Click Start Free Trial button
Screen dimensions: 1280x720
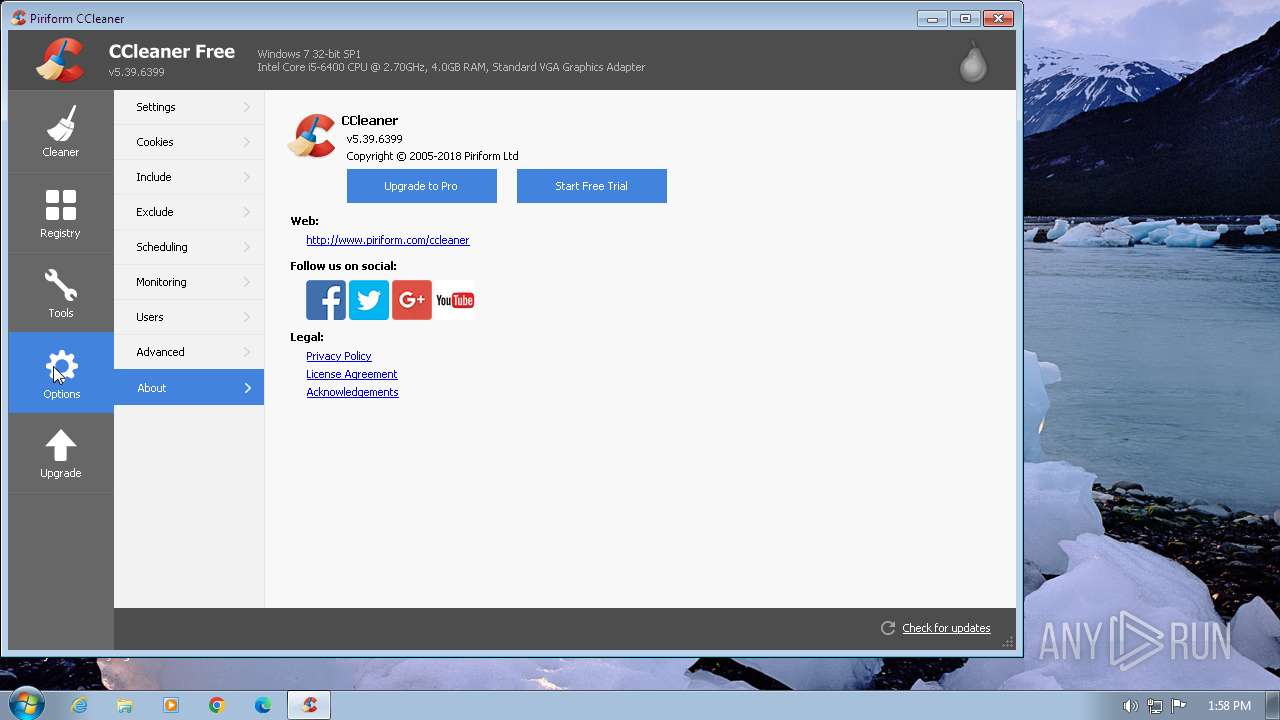pyautogui.click(x=592, y=186)
